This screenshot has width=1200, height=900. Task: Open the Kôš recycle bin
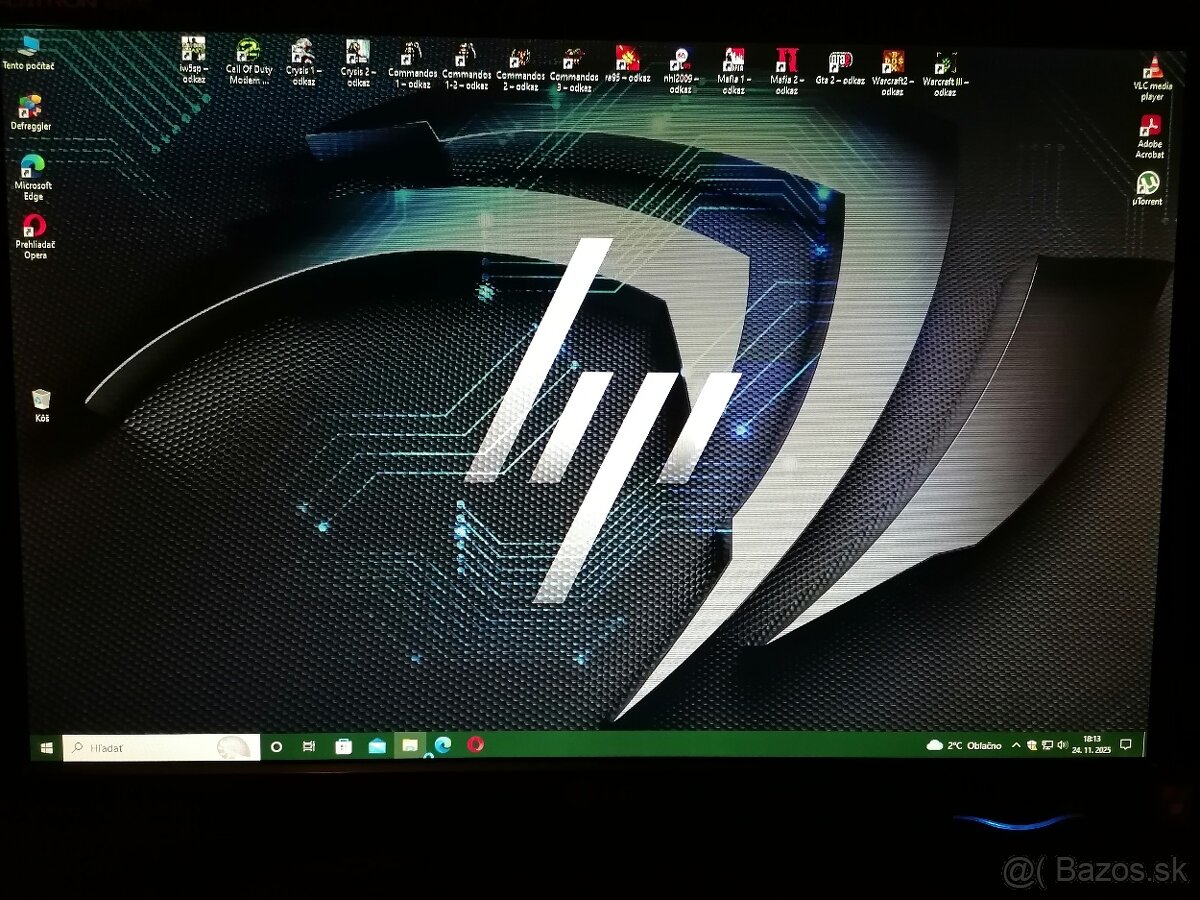click(x=40, y=398)
